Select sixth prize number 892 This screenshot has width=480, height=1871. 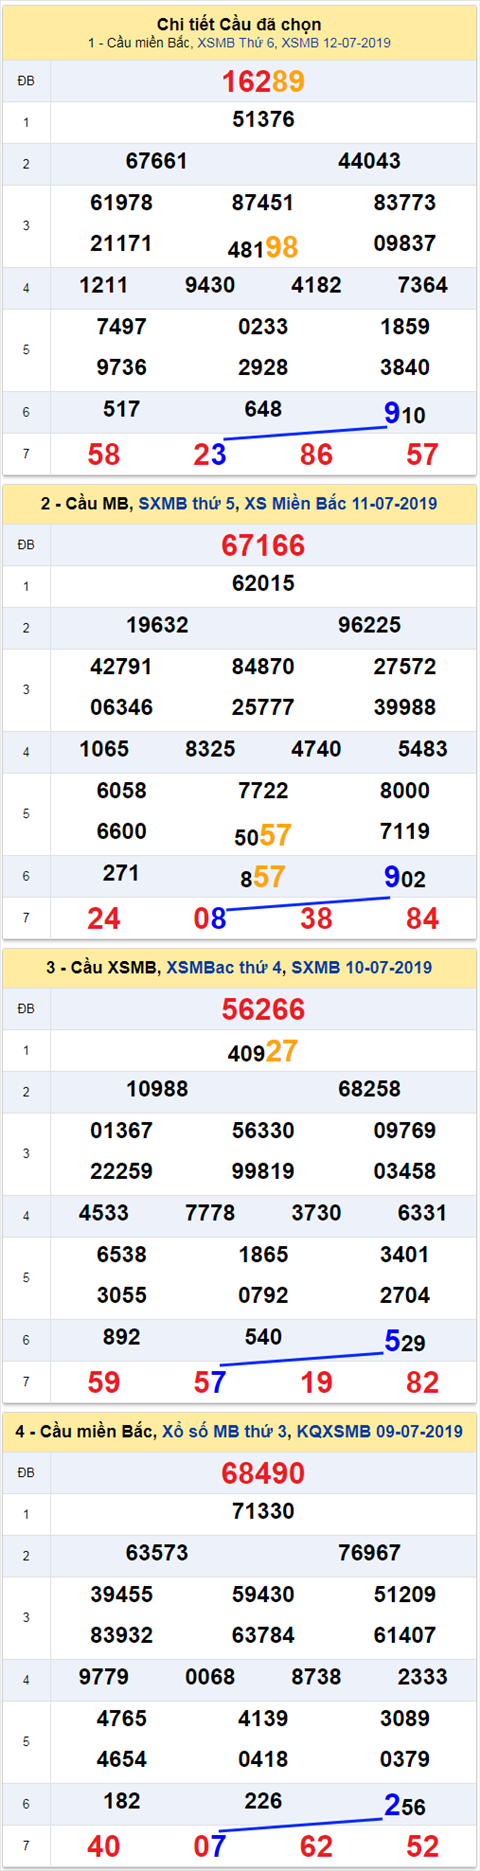pos(122,1337)
